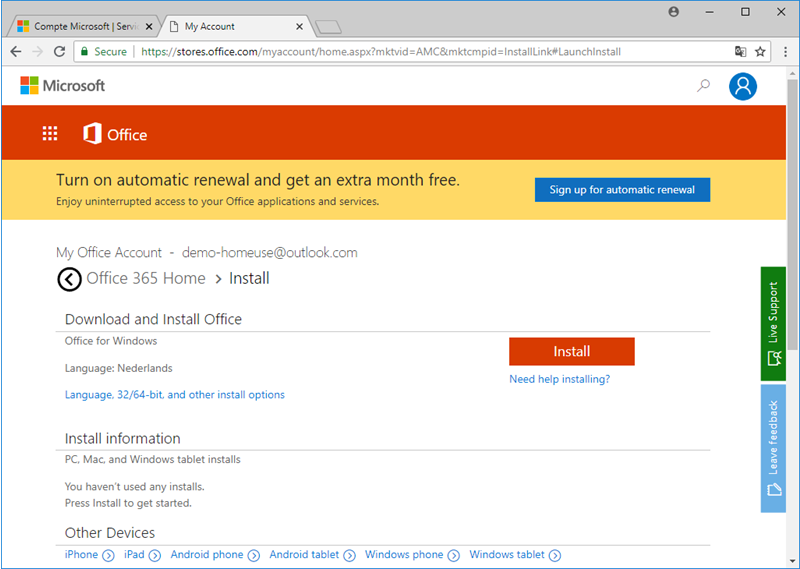800x569 pixels.
Task: Click the arrow icon next to Android phone
Action: [x=254, y=555]
